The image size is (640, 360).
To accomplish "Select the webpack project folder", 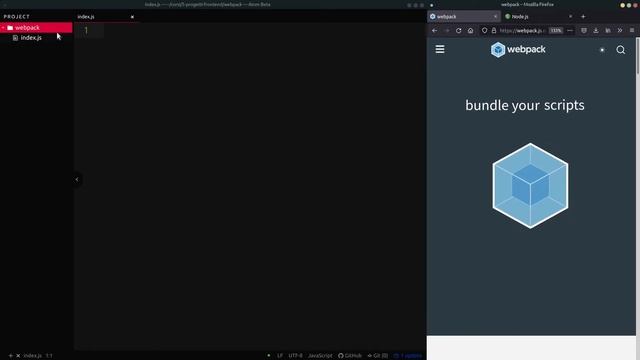I will (x=36, y=27).
